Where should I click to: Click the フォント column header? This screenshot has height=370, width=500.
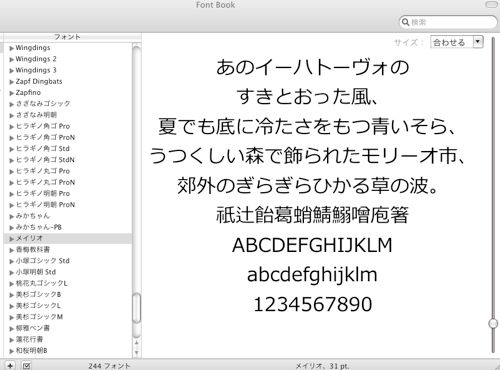pos(68,37)
